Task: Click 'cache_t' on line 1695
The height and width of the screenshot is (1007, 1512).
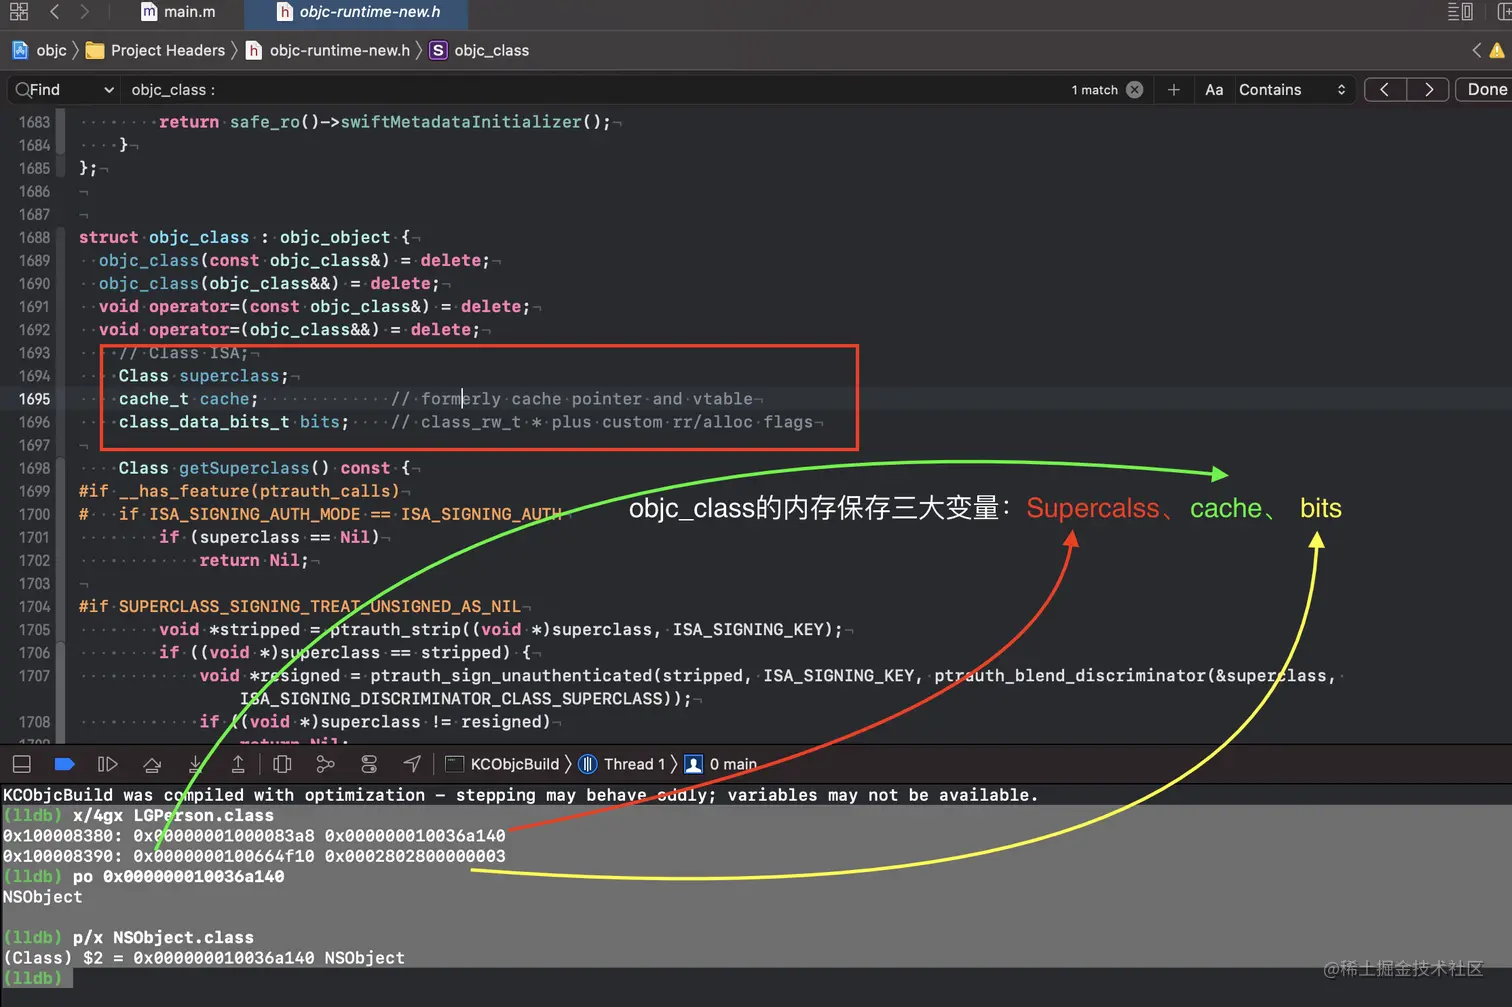Action: pos(153,398)
